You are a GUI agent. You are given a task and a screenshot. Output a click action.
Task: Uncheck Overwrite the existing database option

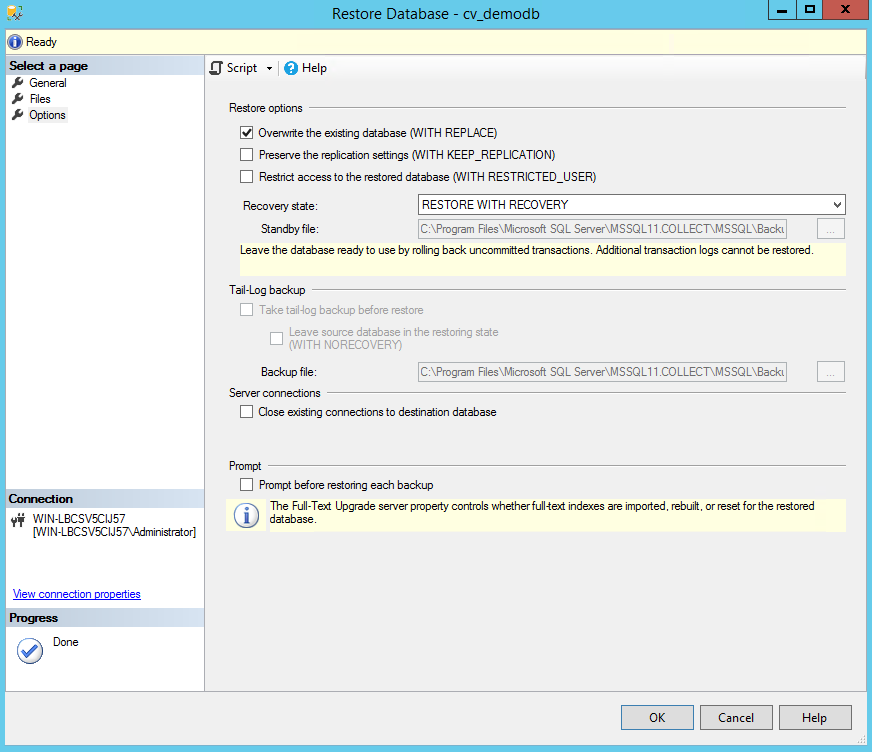(246, 132)
